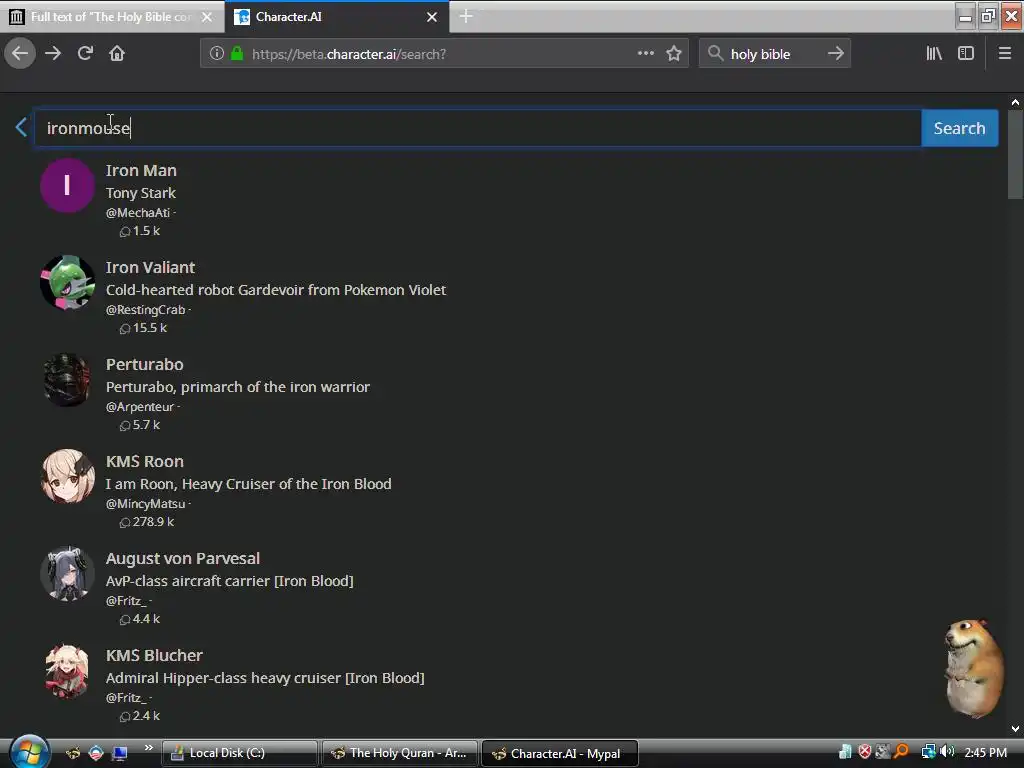Viewport: 1024px width, 768px height.
Task: Click the 278.9 k chat count
Action: 153,522
